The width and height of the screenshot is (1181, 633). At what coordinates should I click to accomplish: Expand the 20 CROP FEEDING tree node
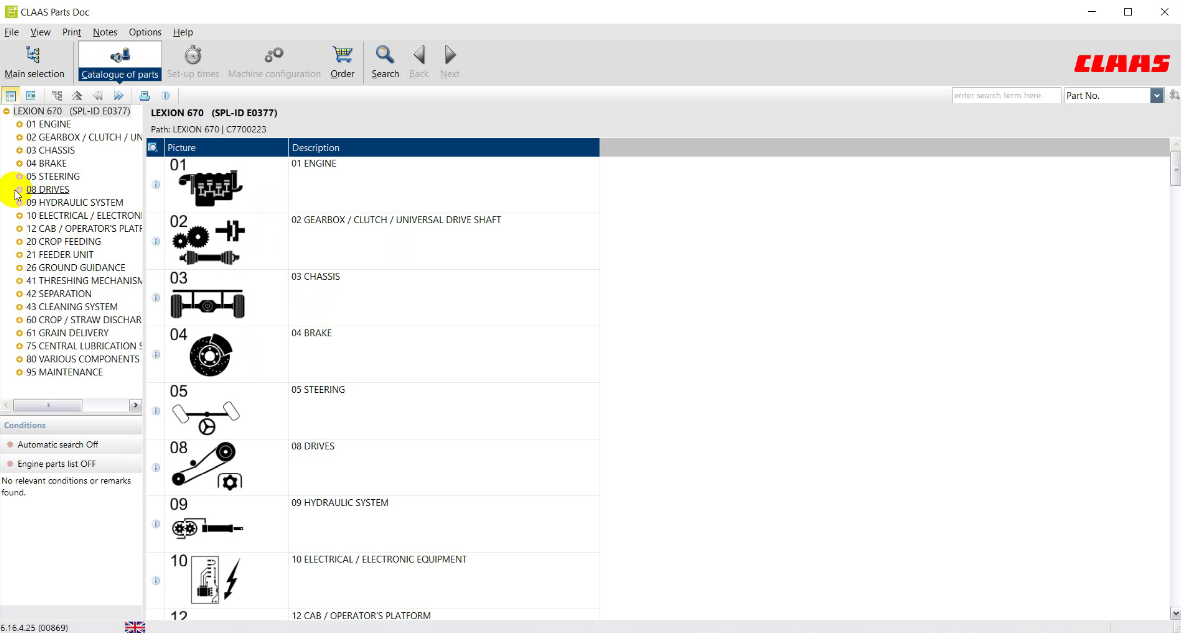pyautogui.click(x=20, y=242)
